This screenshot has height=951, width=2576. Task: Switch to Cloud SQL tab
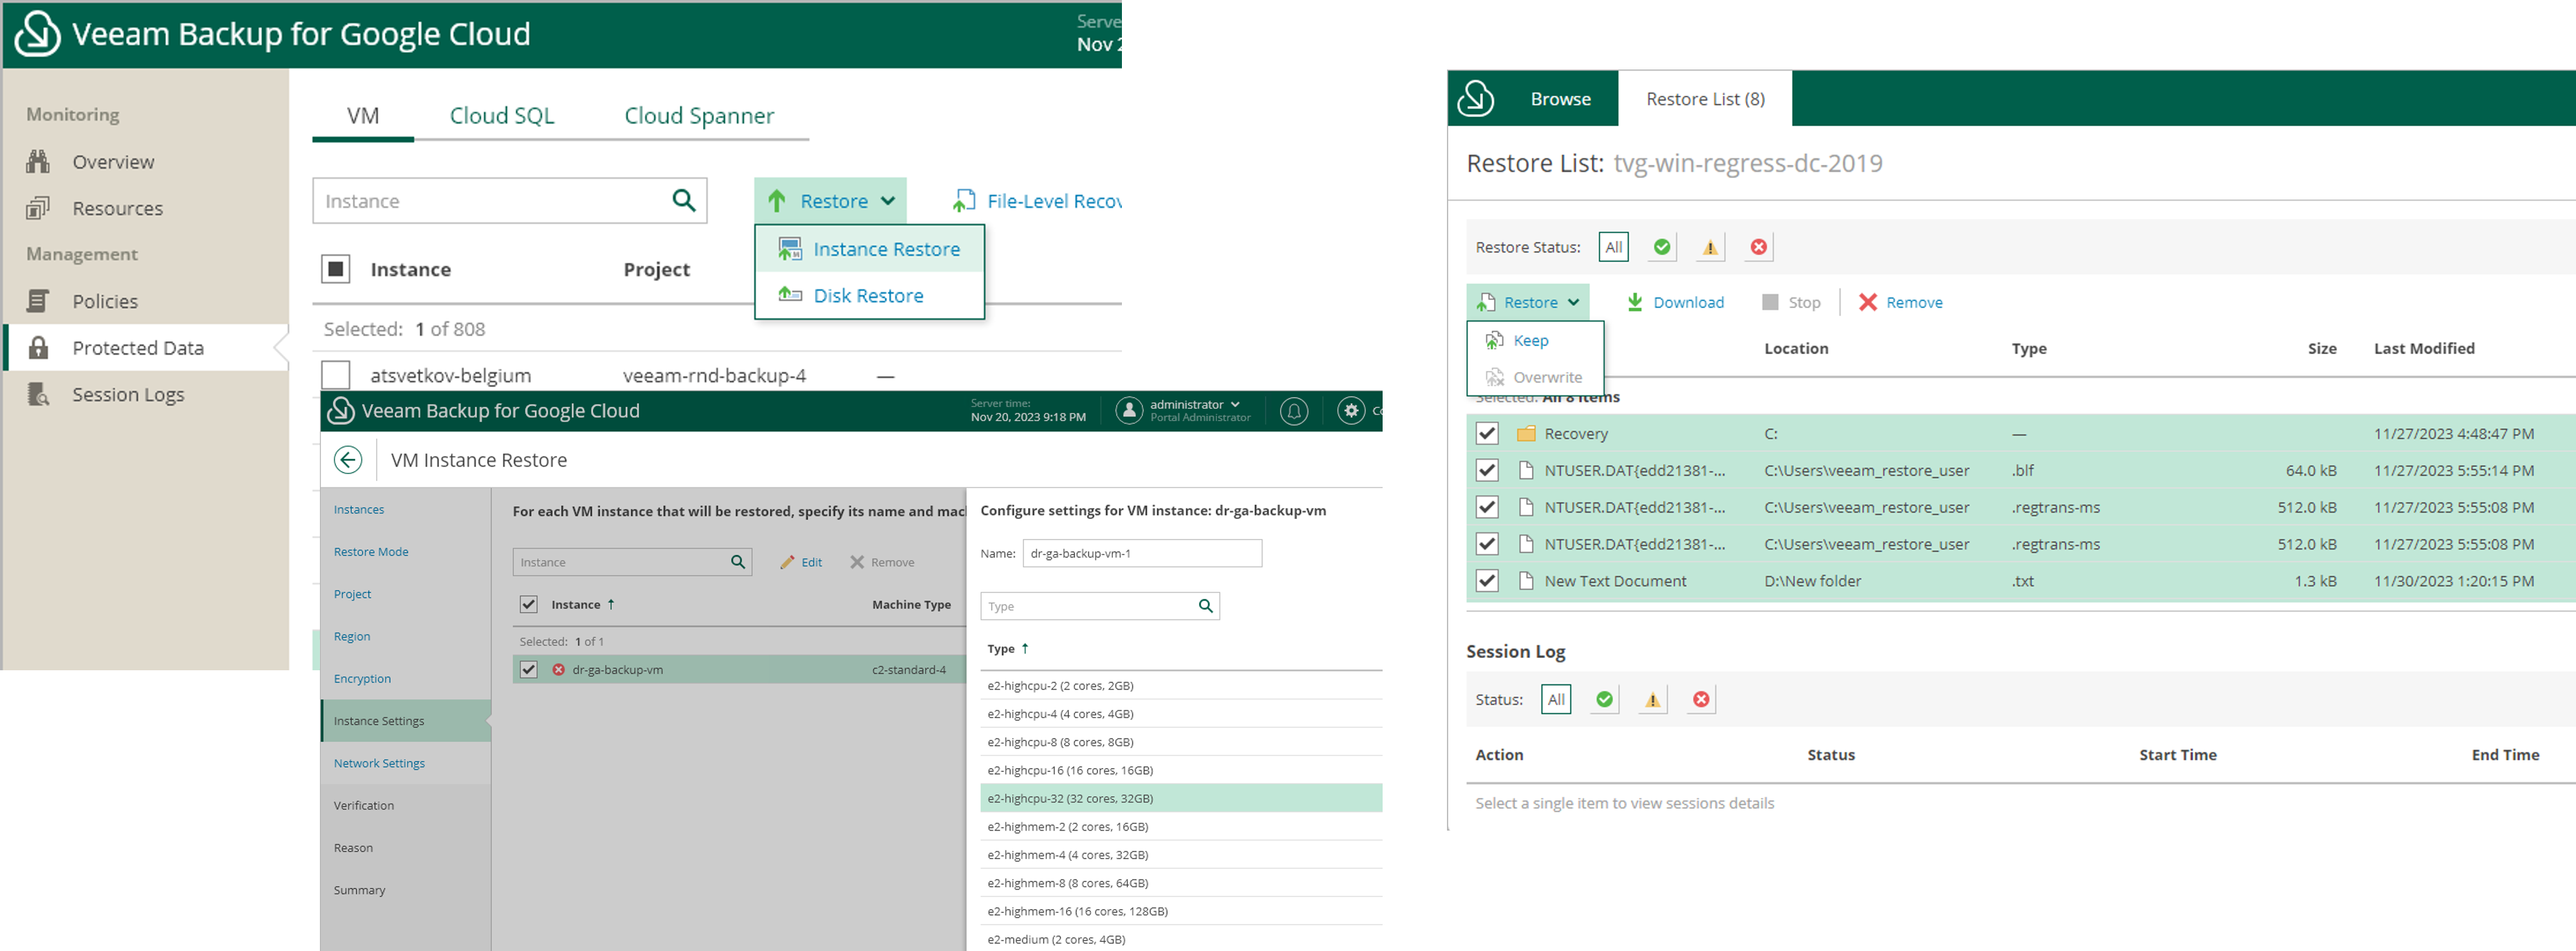coord(501,116)
